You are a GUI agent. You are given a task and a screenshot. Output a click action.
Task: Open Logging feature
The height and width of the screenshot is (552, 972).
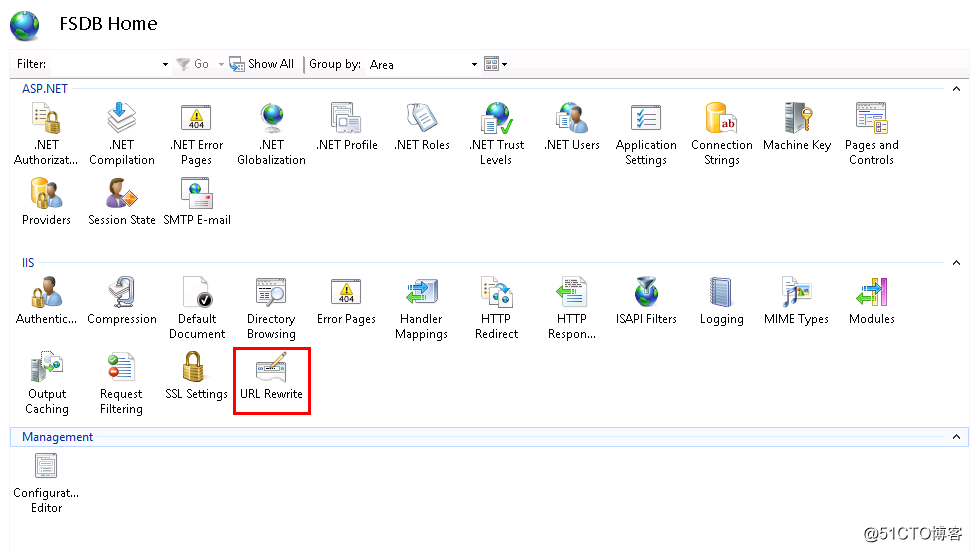[x=722, y=301]
